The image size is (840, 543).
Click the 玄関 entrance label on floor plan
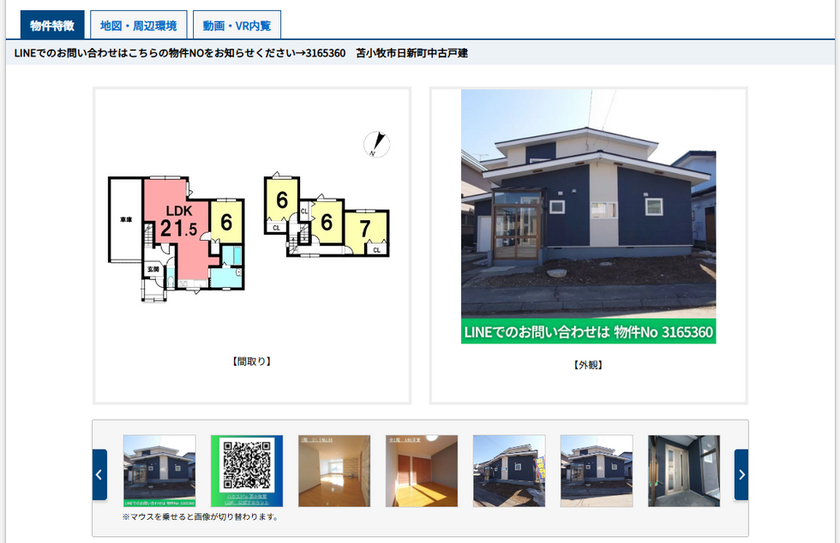pyautogui.click(x=153, y=269)
